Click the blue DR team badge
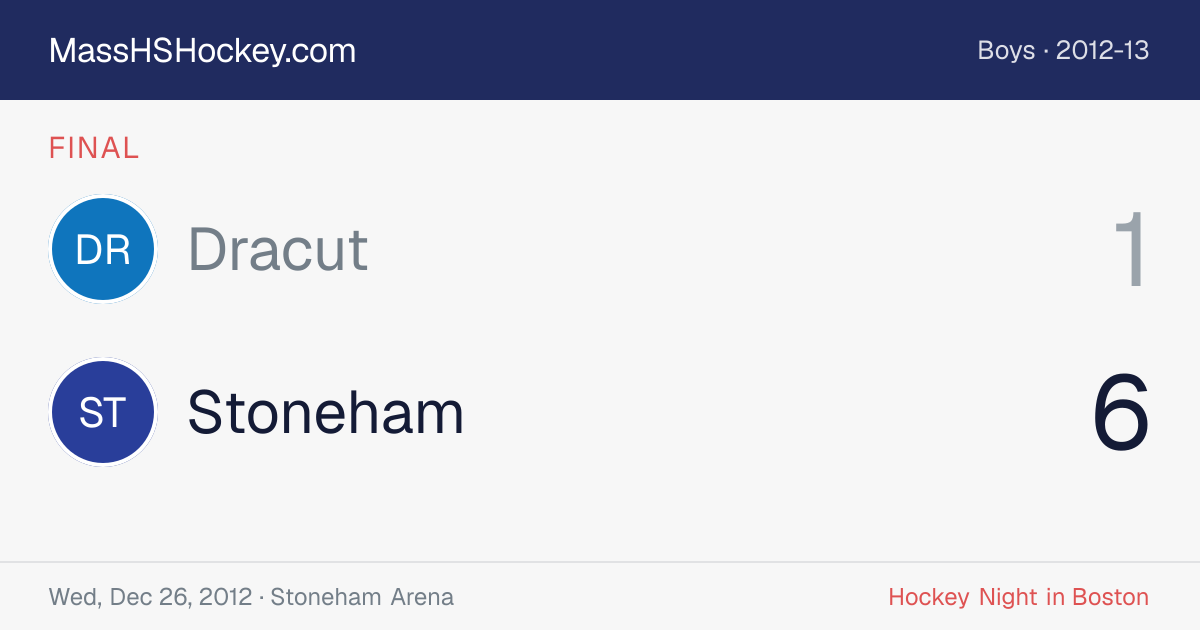1200x630 pixels. click(x=103, y=249)
